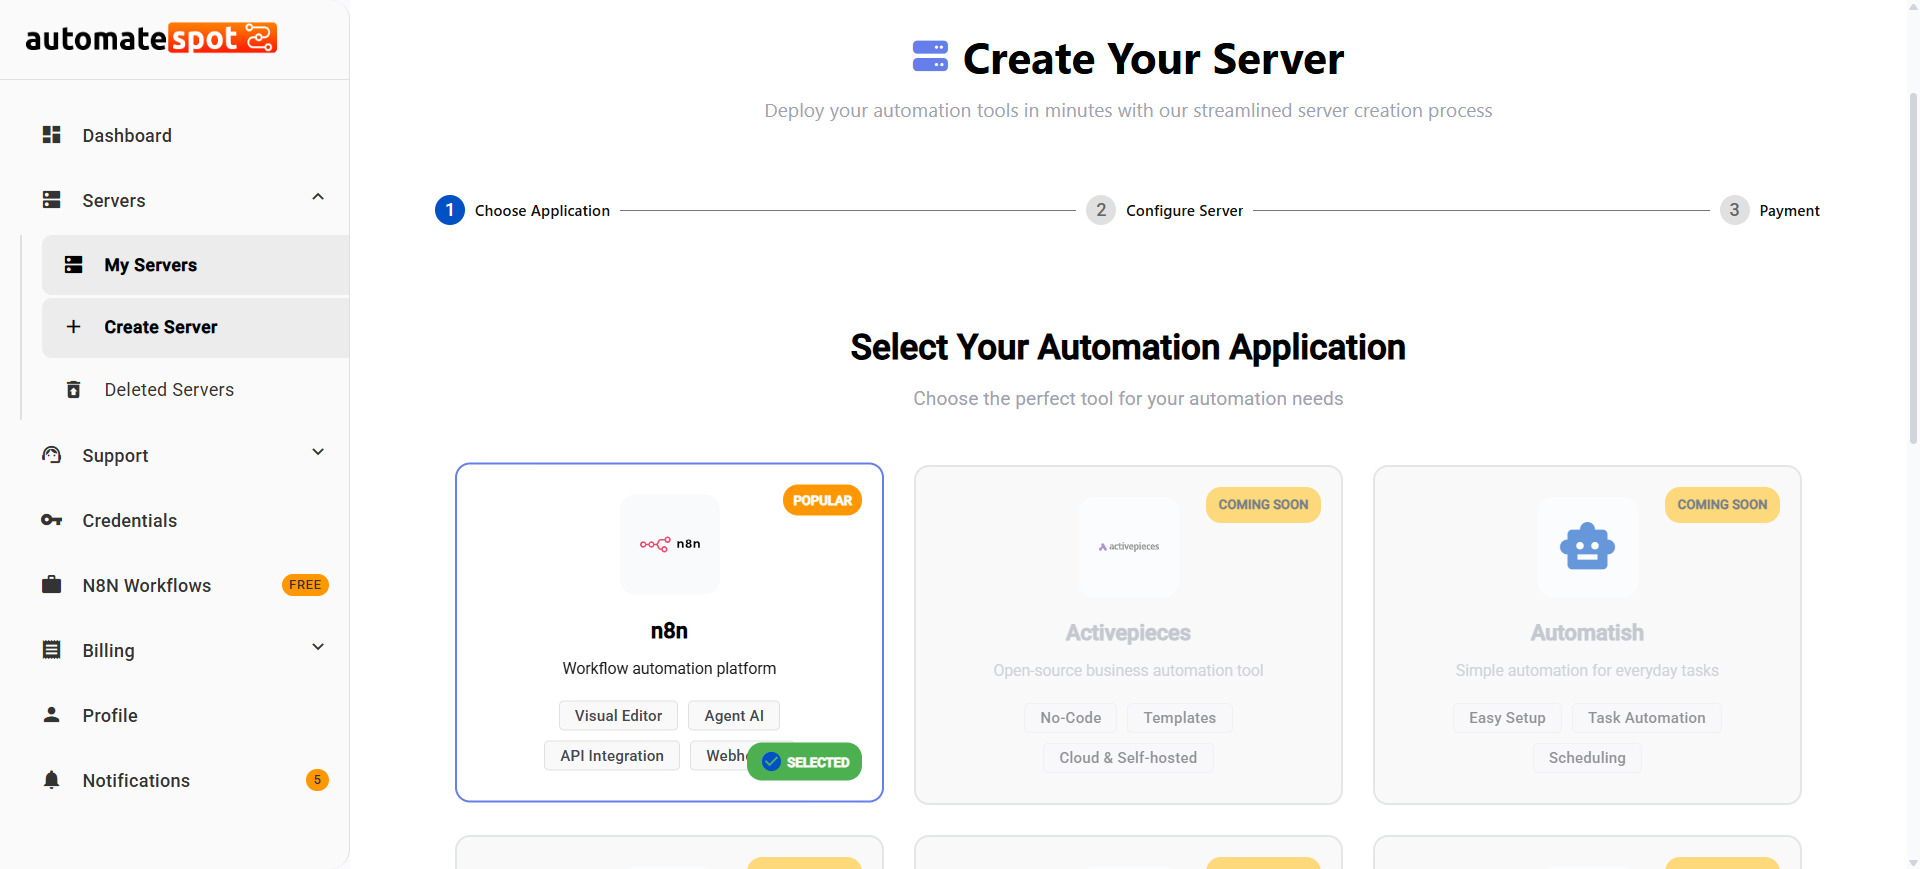Click the Templates tag
The image size is (1920, 869).
[1180, 718]
